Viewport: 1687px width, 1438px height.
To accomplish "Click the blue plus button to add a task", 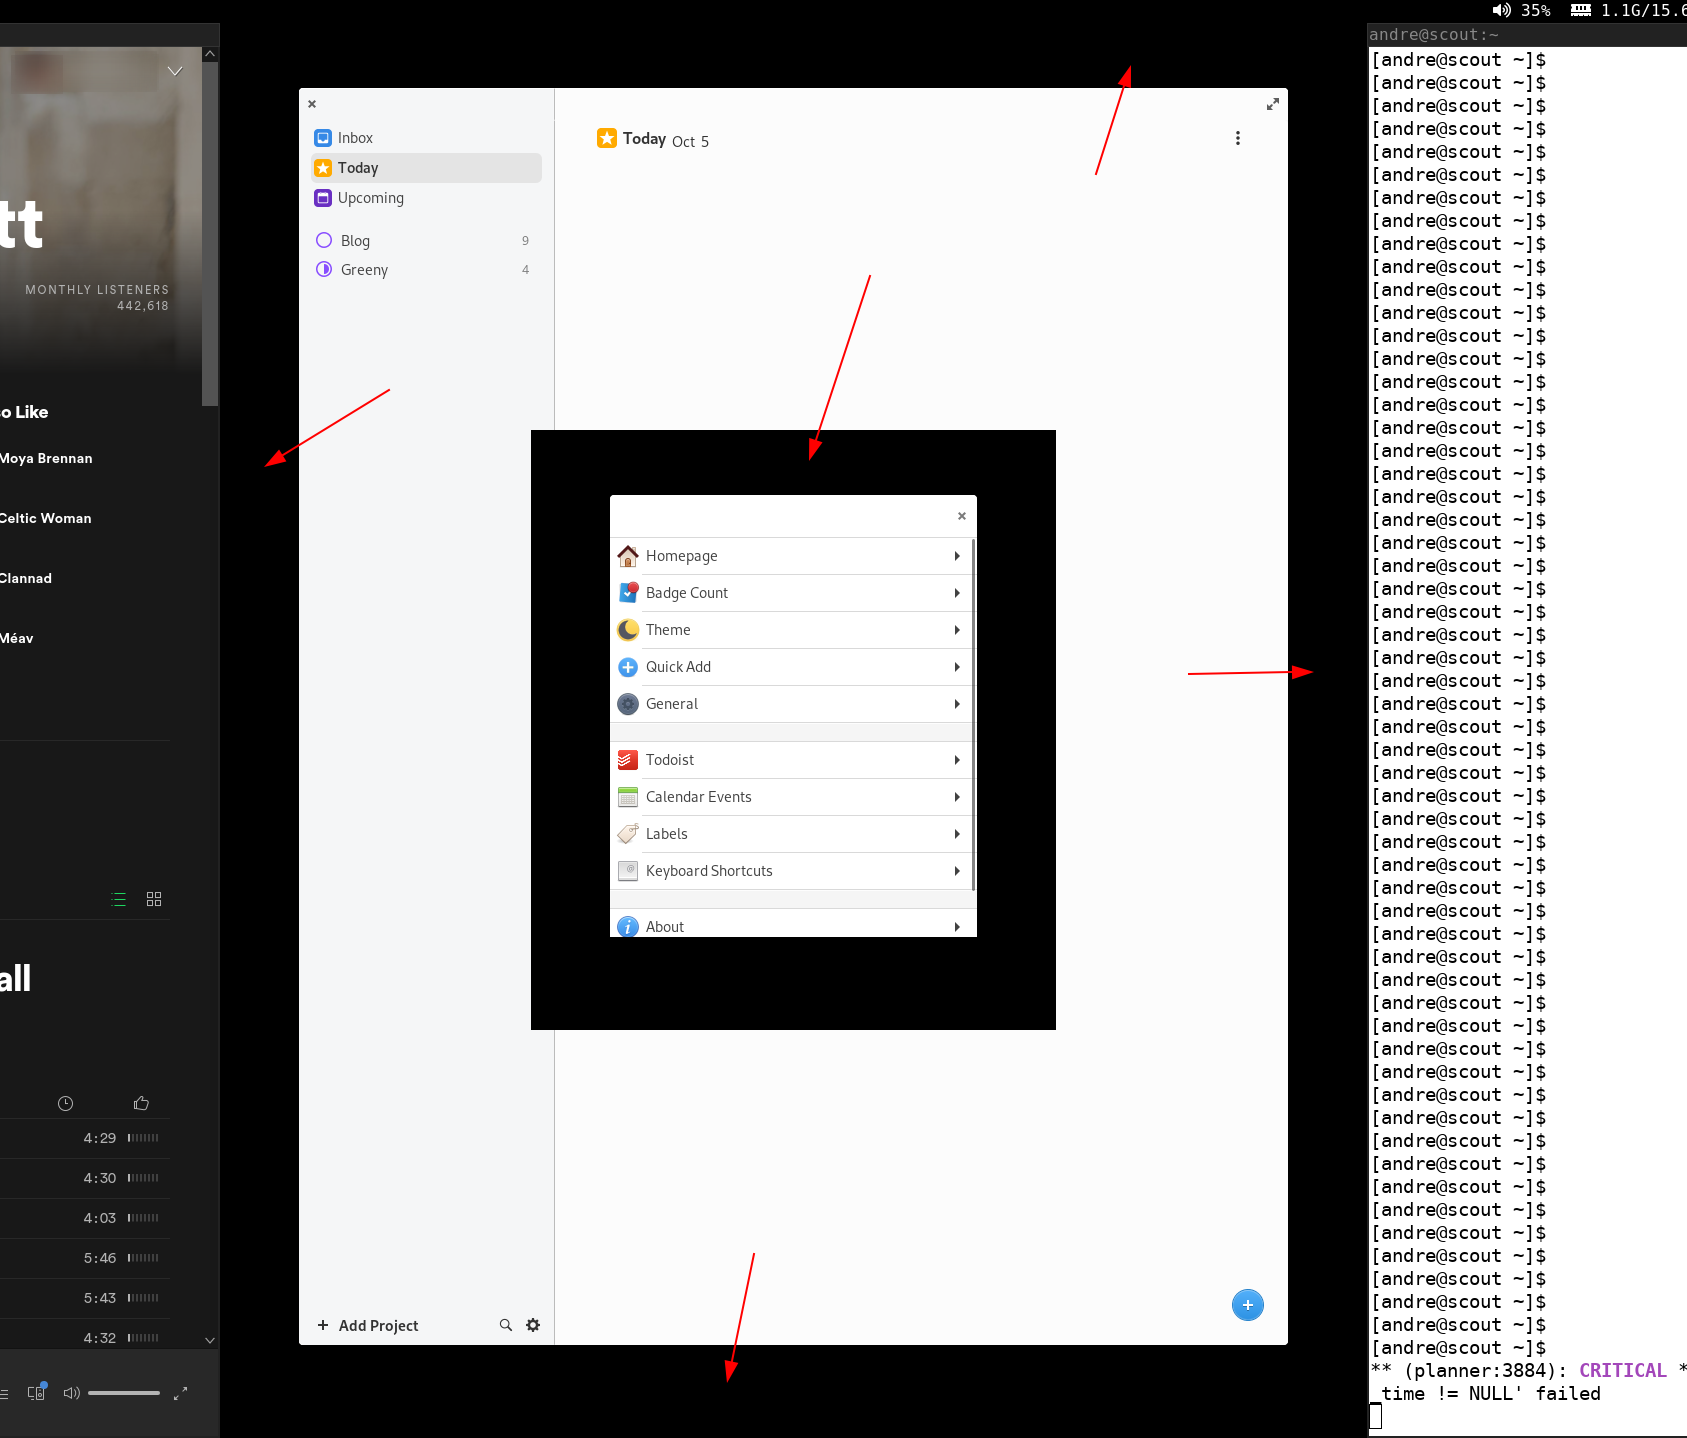I will (1247, 1305).
